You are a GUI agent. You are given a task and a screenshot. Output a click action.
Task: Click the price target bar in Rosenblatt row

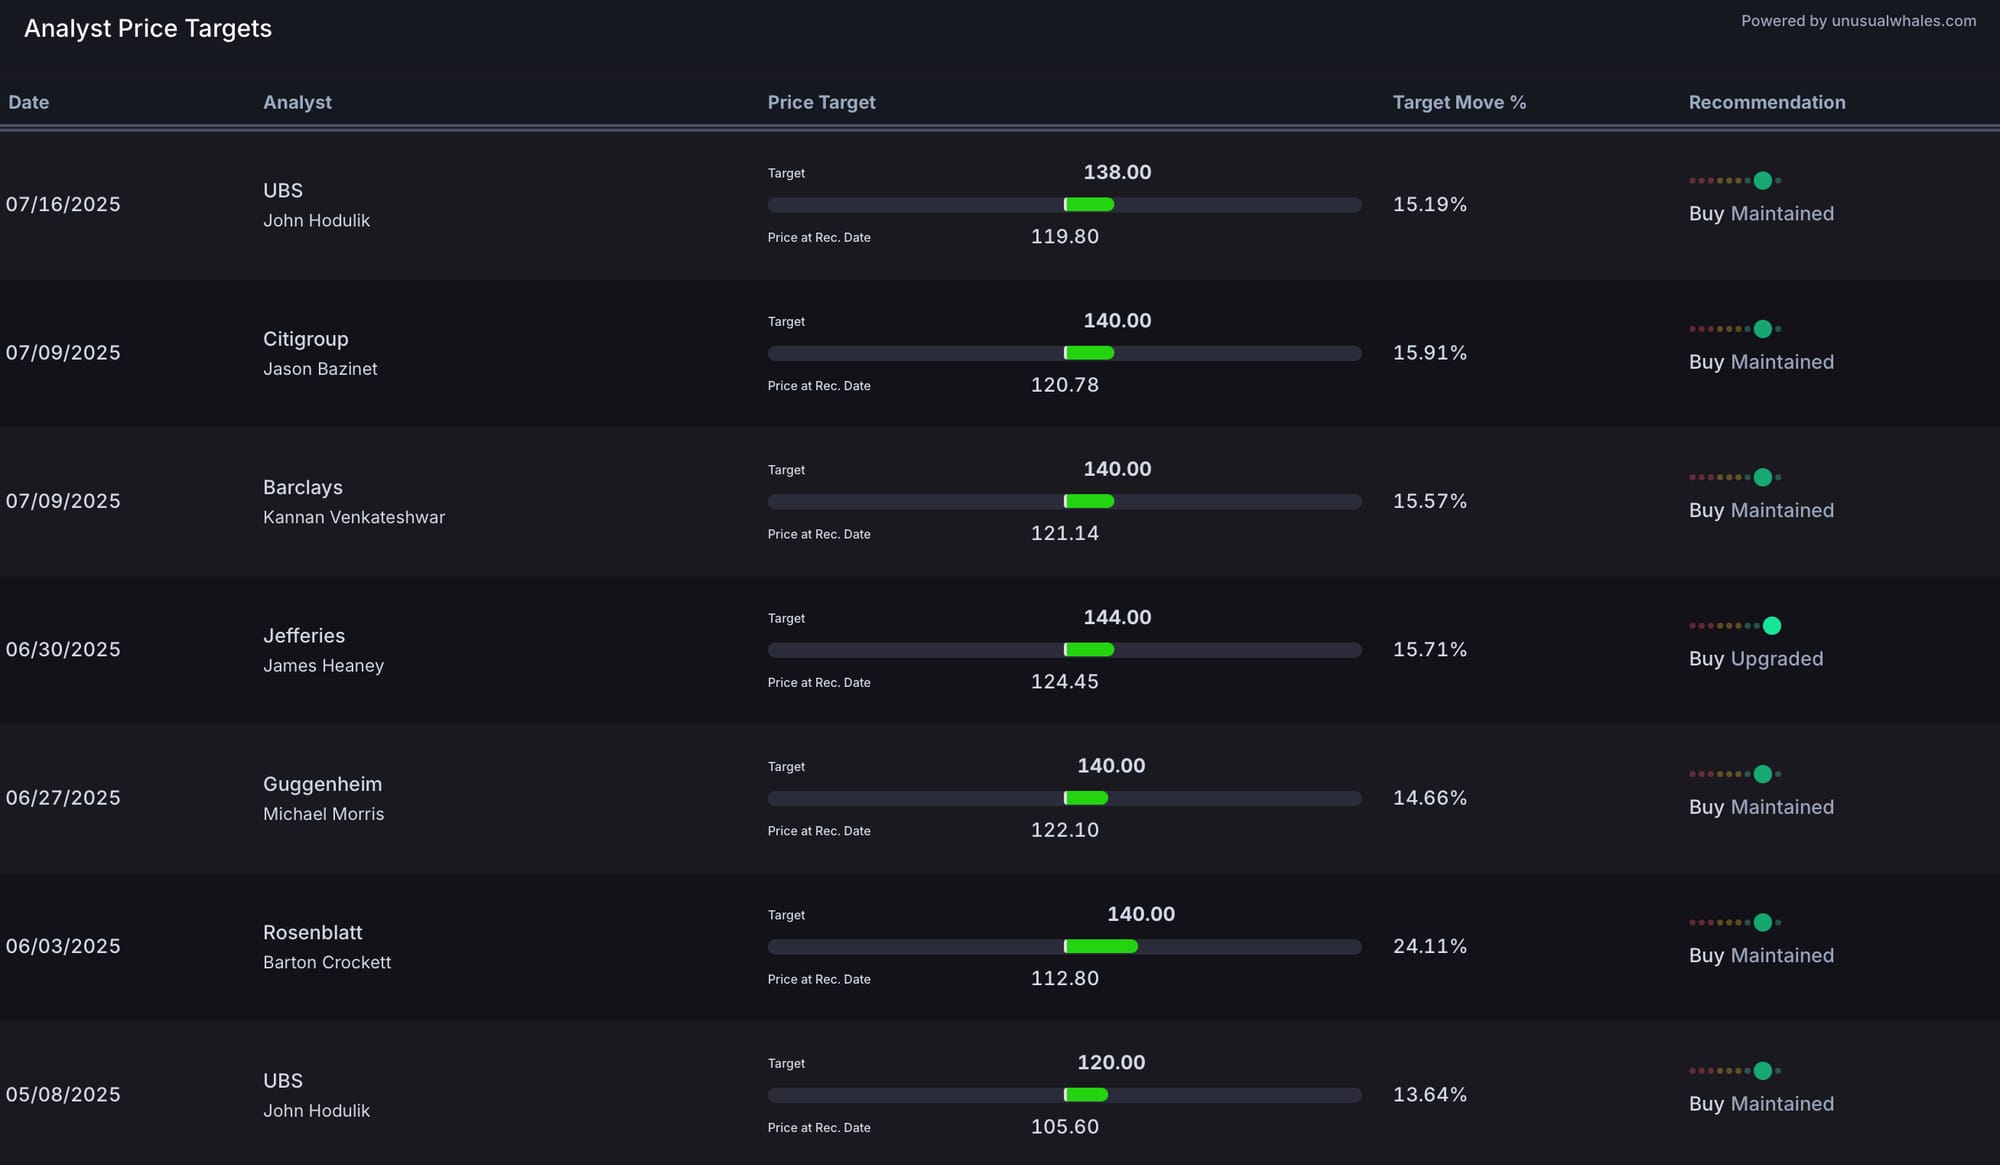click(1065, 946)
